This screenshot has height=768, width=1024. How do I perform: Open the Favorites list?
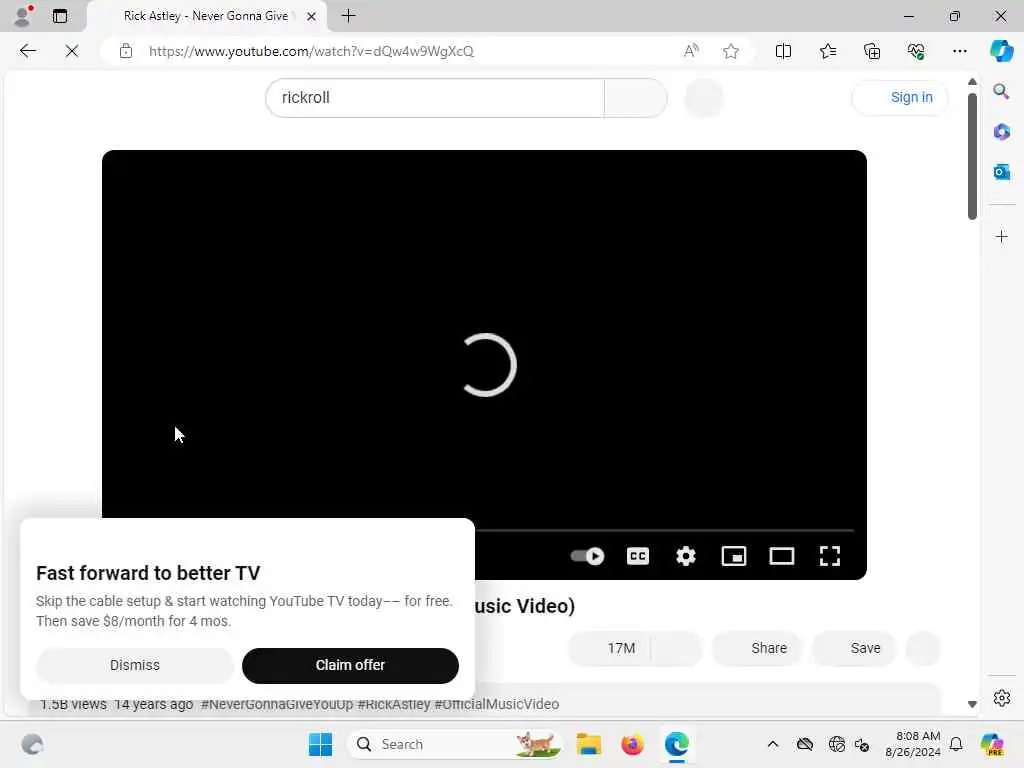click(827, 51)
